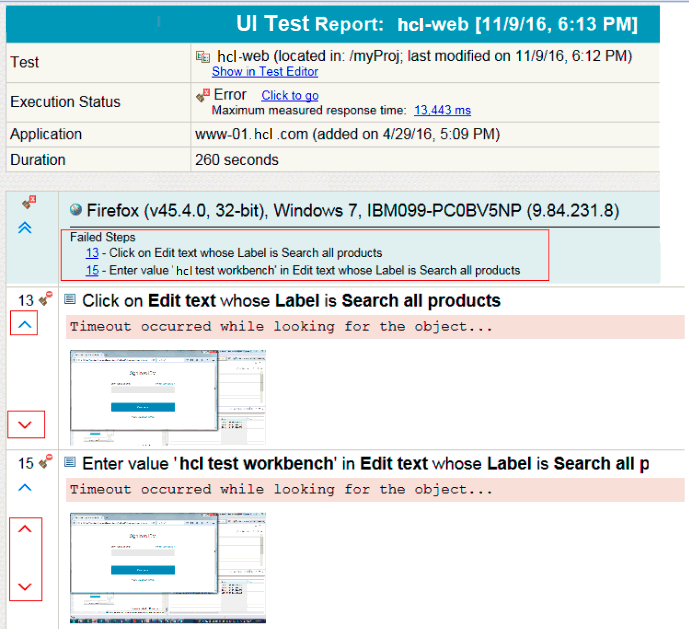Viewport: 689px width, 629px height.
Task: Click the step number 15 label
Action: (x=25, y=463)
